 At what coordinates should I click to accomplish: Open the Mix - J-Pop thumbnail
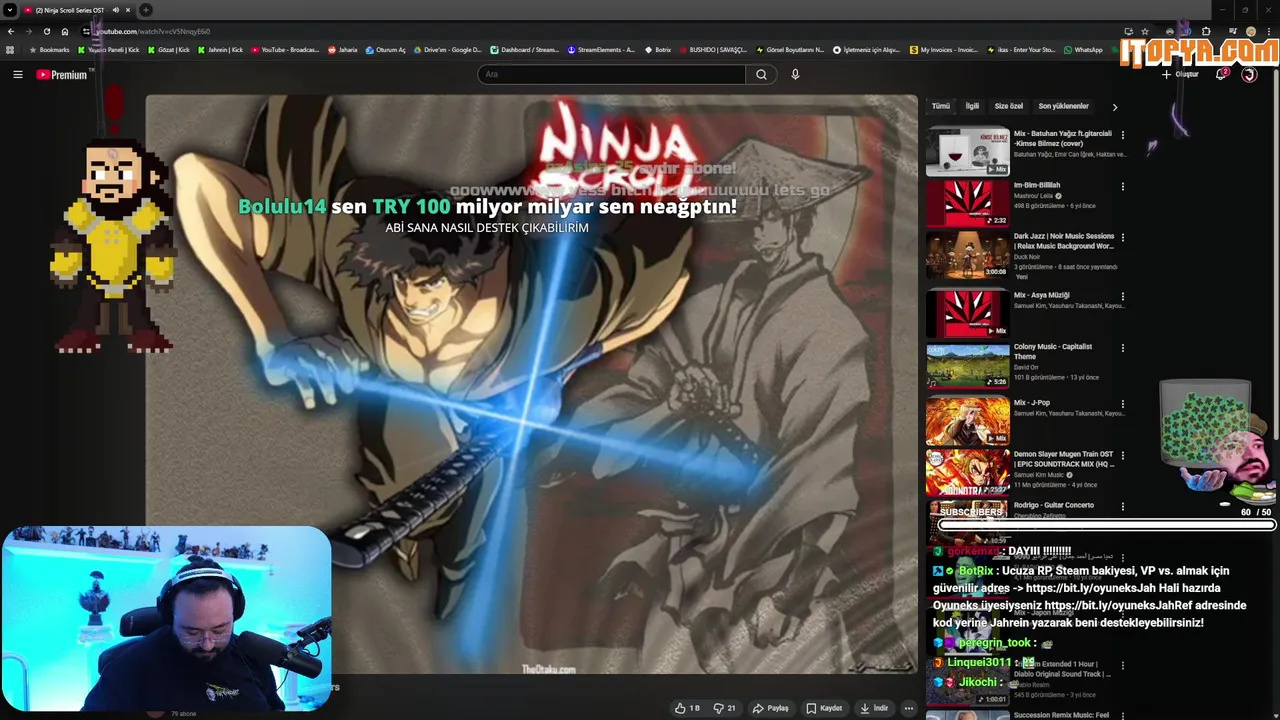click(x=967, y=420)
